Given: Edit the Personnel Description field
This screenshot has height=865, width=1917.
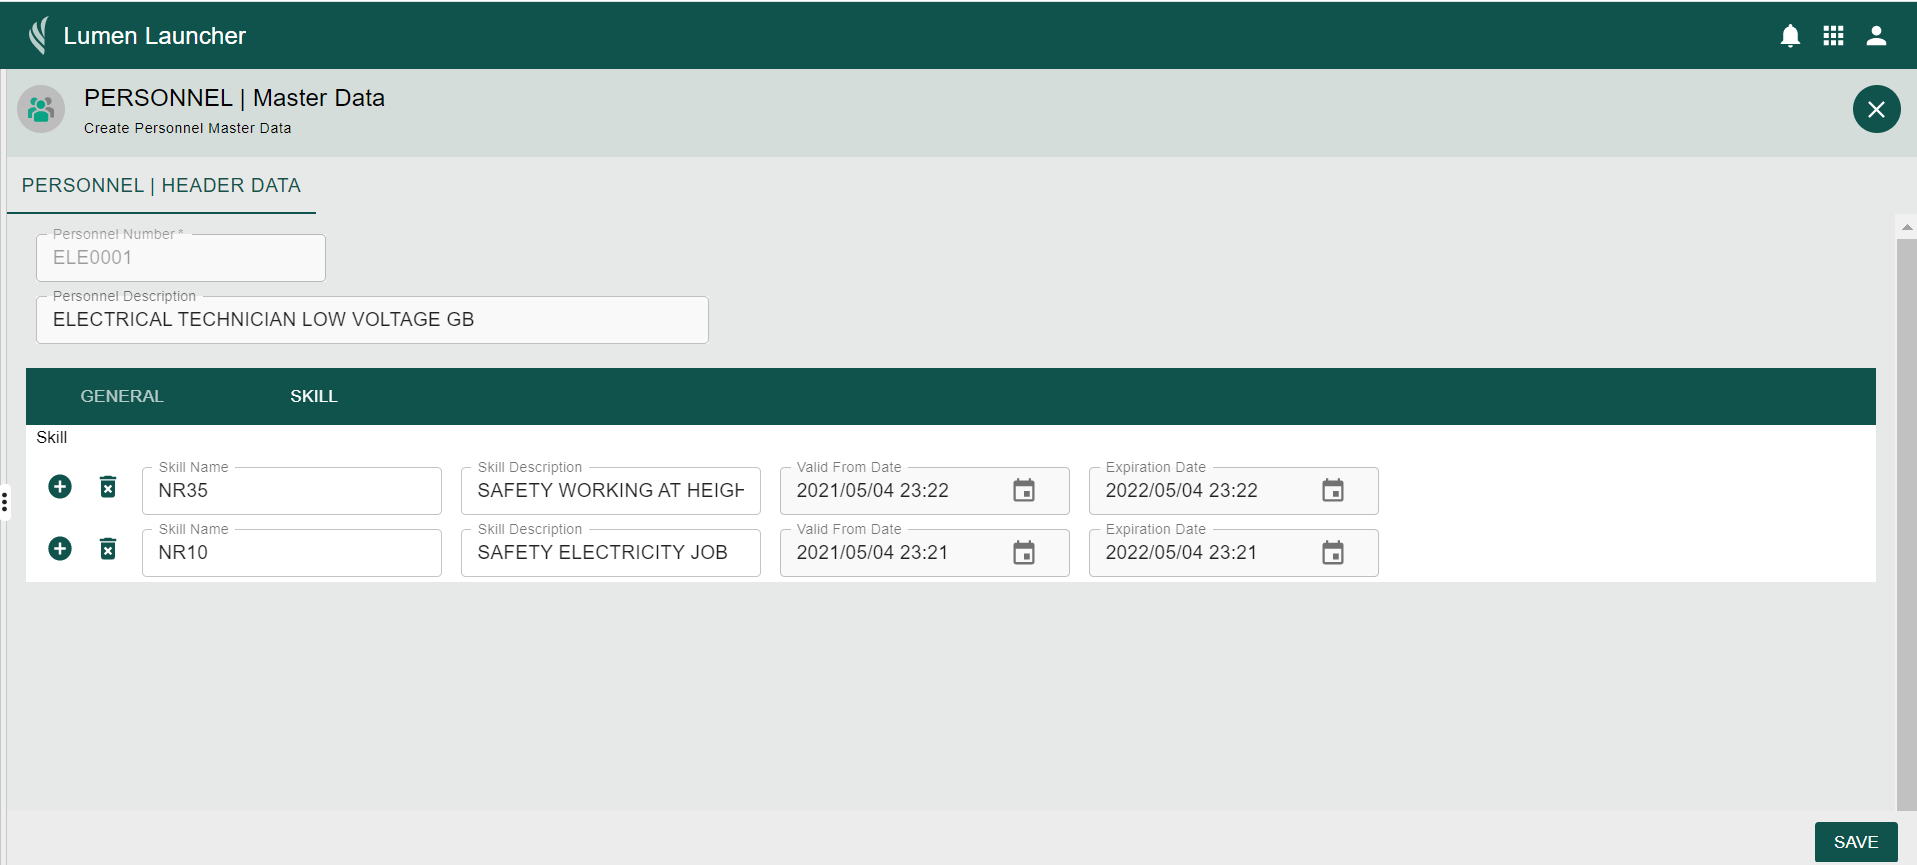Looking at the screenshot, I should pyautogui.click(x=372, y=320).
